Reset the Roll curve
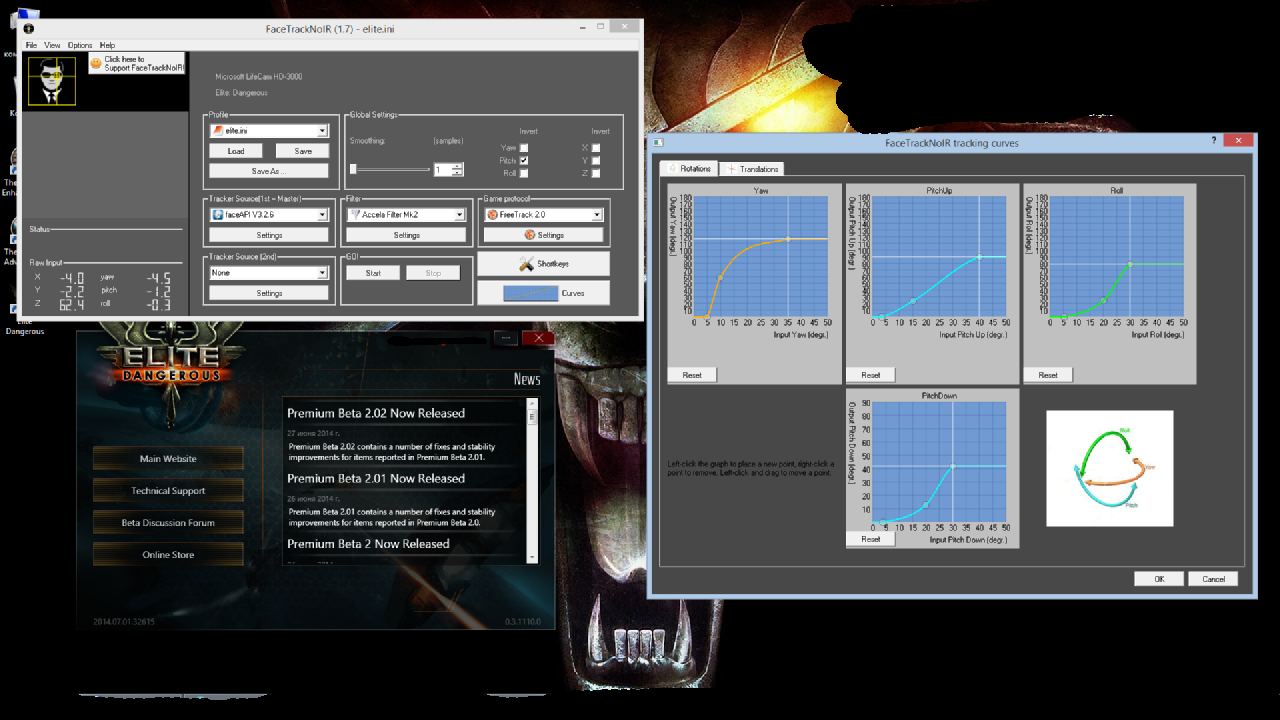This screenshot has width=1280, height=720. tap(1048, 375)
